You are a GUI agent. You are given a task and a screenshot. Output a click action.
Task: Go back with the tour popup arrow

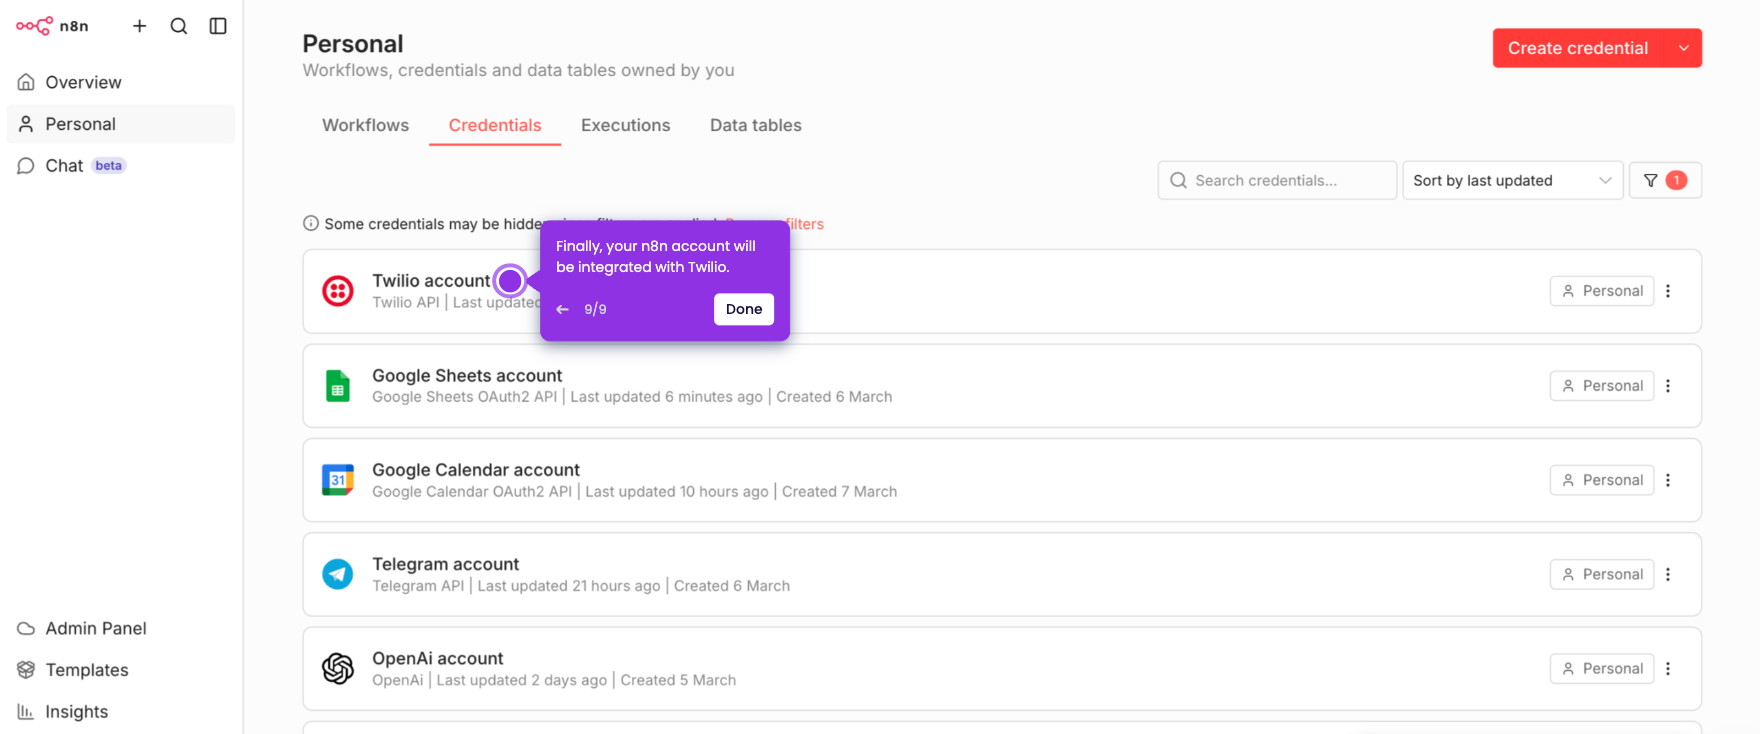(562, 309)
